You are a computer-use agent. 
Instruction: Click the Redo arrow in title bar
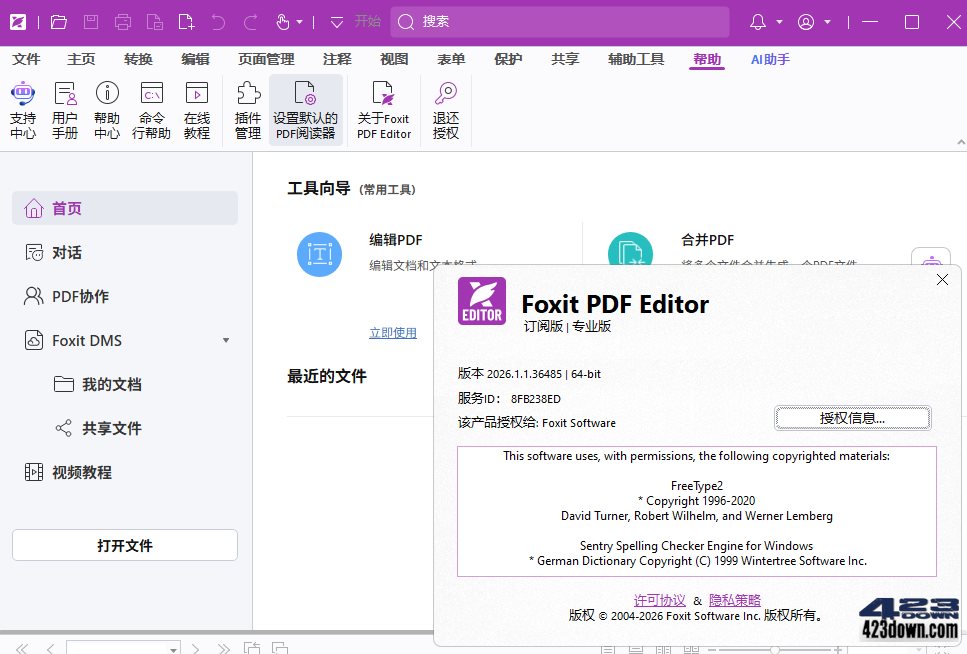click(x=250, y=22)
